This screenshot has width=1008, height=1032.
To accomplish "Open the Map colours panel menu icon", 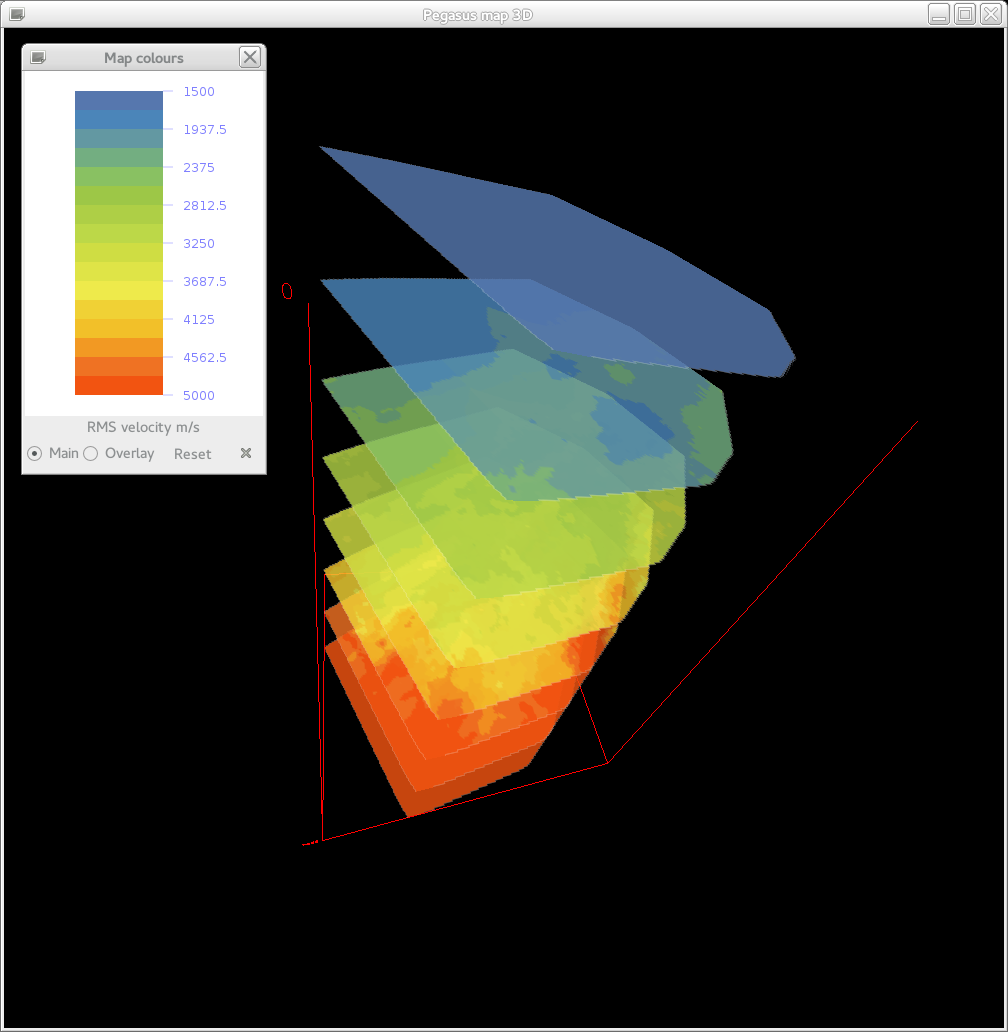I will click(38, 58).
